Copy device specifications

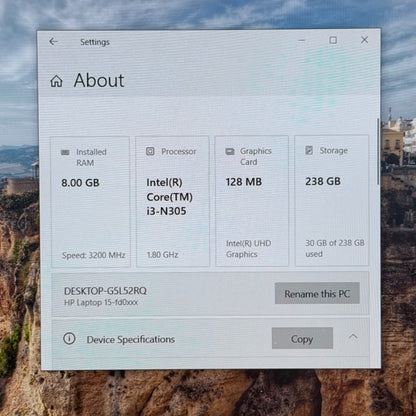point(302,338)
